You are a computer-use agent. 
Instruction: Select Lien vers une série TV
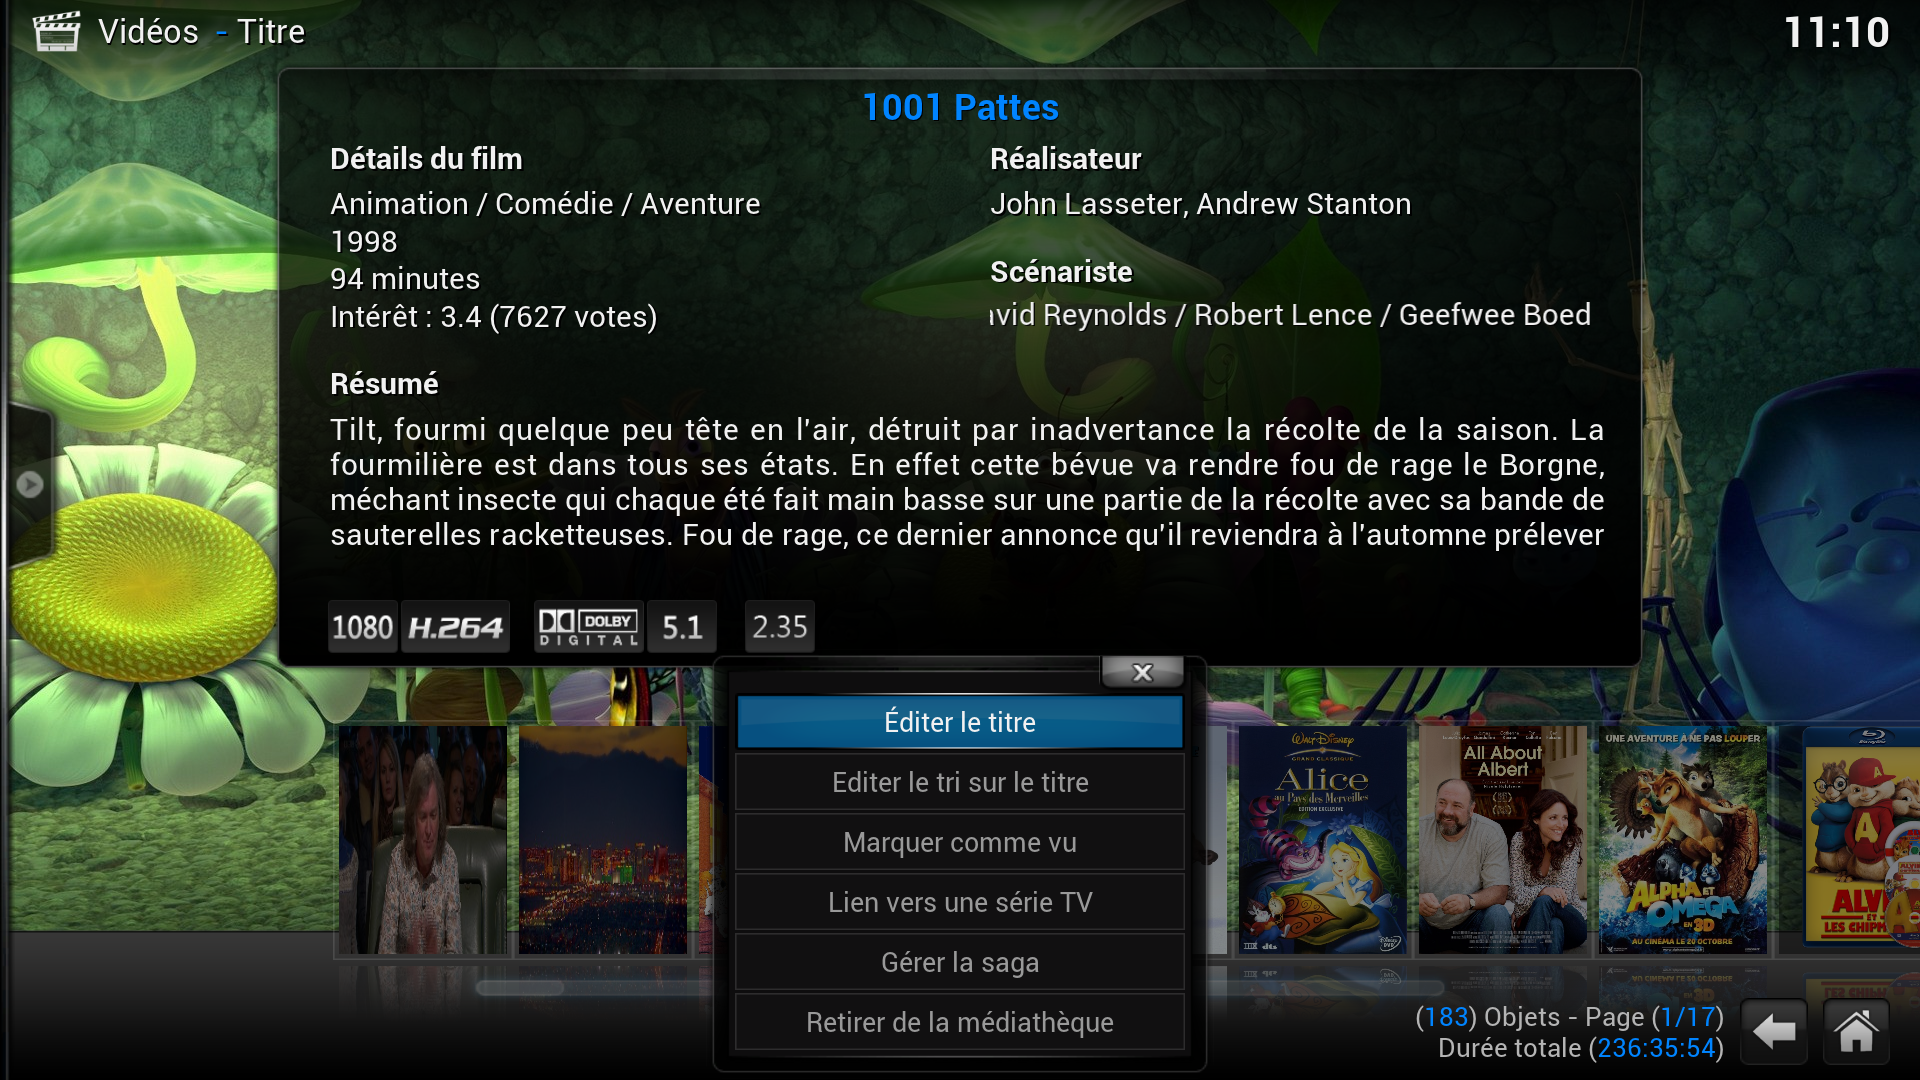(x=960, y=902)
